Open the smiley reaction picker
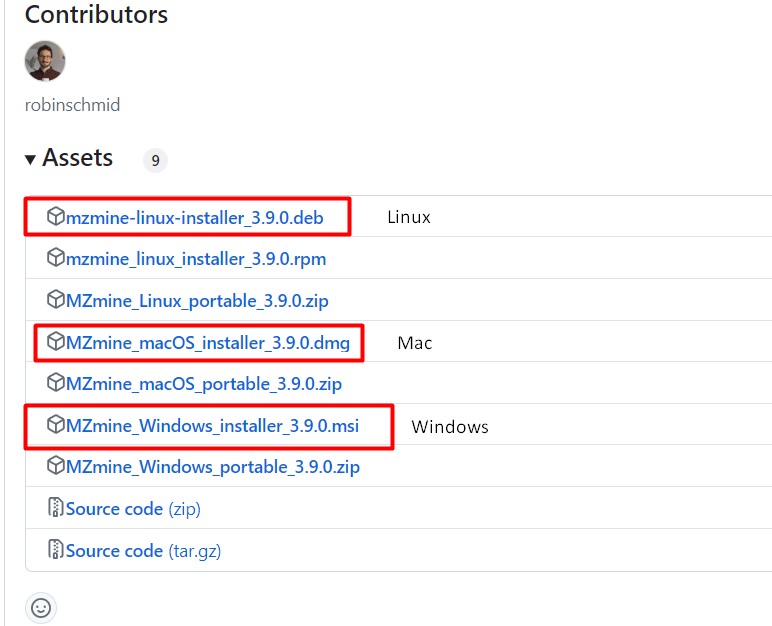 pyautogui.click(x=41, y=608)
